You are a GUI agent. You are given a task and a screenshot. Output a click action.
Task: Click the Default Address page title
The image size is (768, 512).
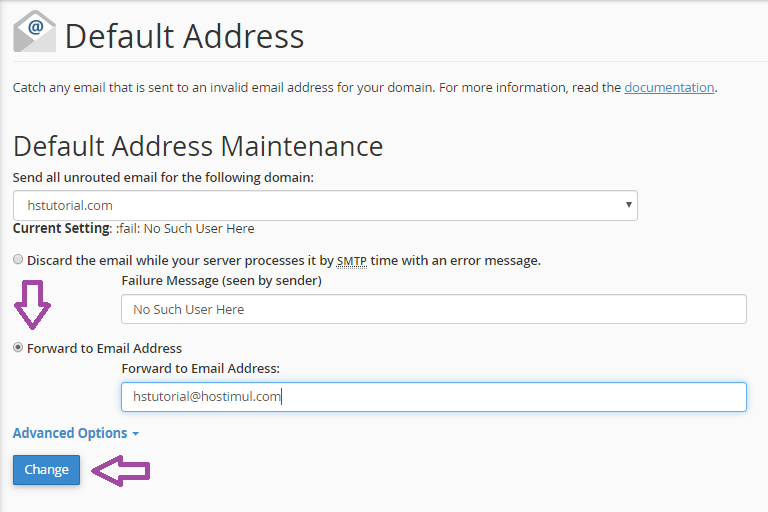(x=184, y=37)
